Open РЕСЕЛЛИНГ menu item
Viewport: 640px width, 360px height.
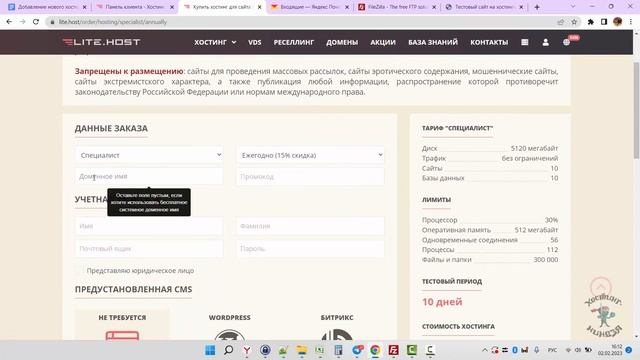tap(294, 42)
